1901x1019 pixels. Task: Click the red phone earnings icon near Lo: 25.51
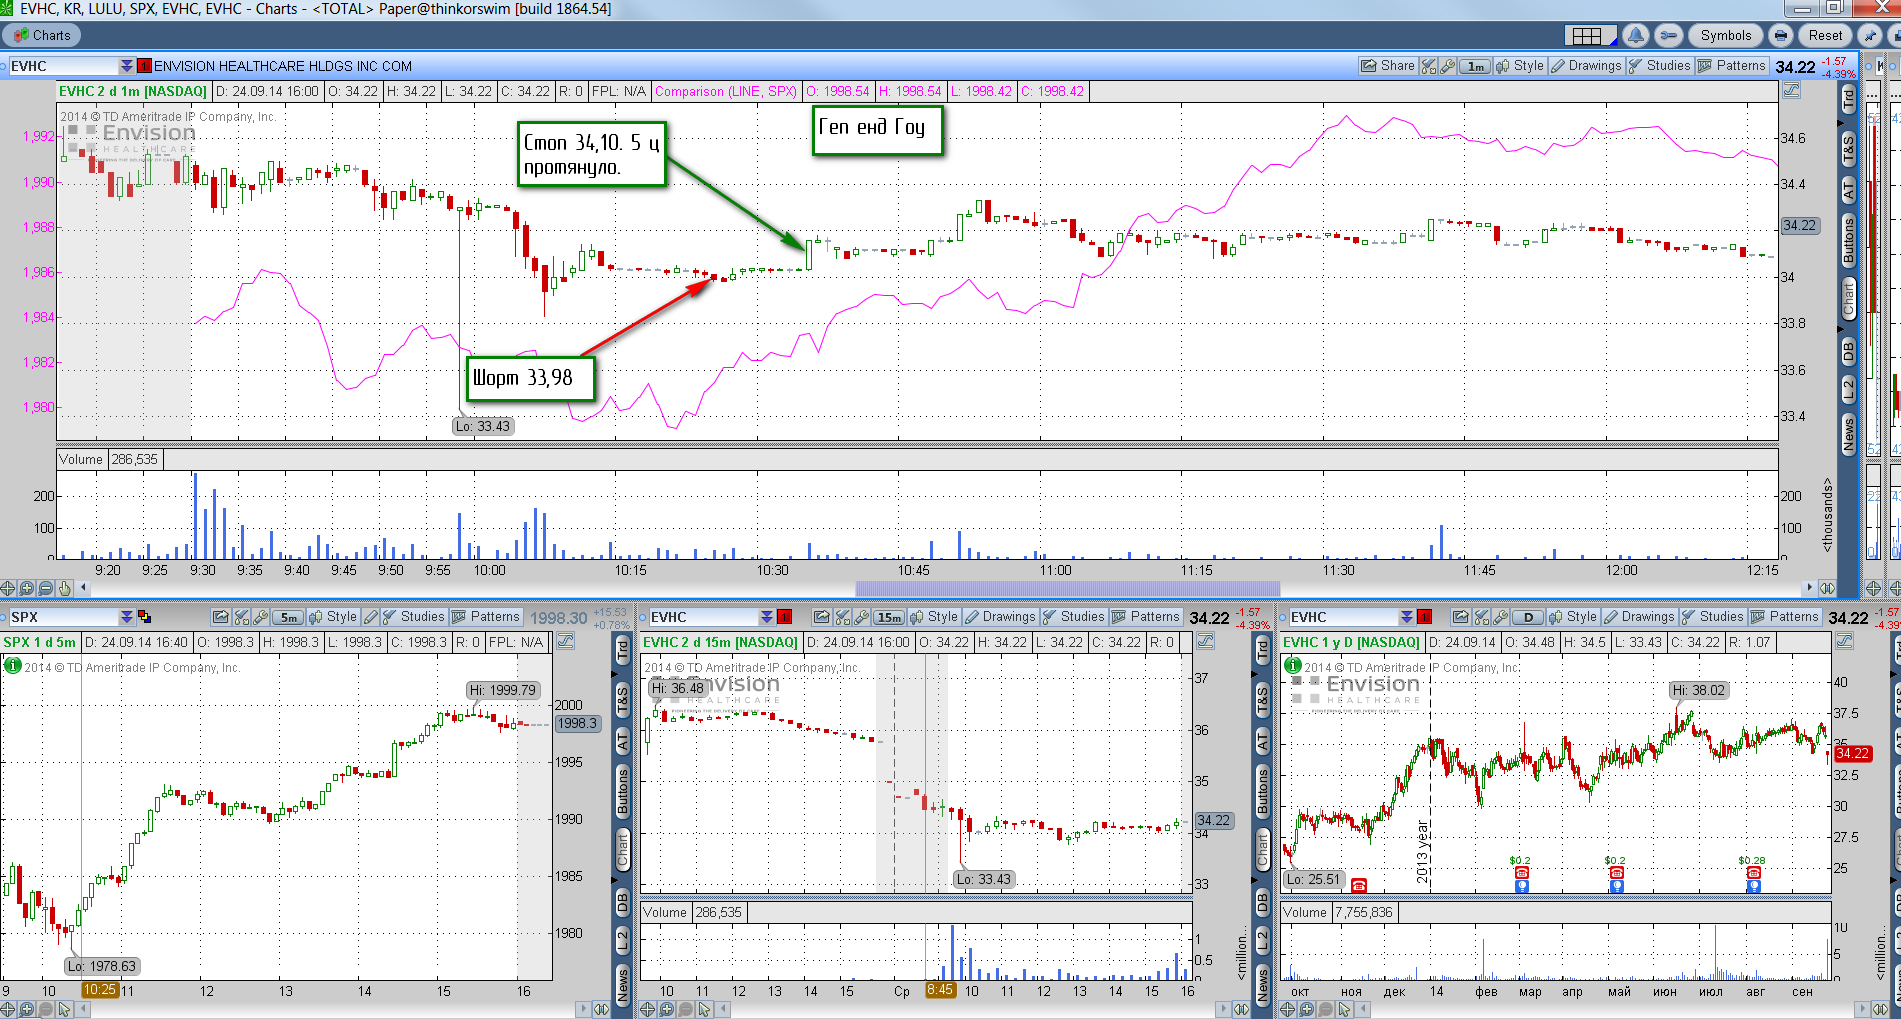click(1359, 885)
